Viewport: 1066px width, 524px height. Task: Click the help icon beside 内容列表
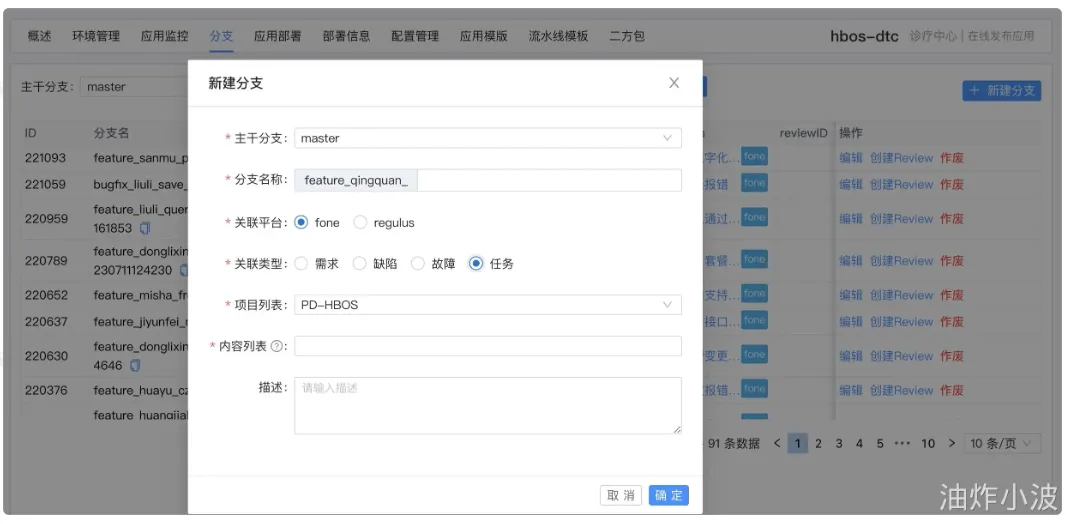(x=276, y=346)
